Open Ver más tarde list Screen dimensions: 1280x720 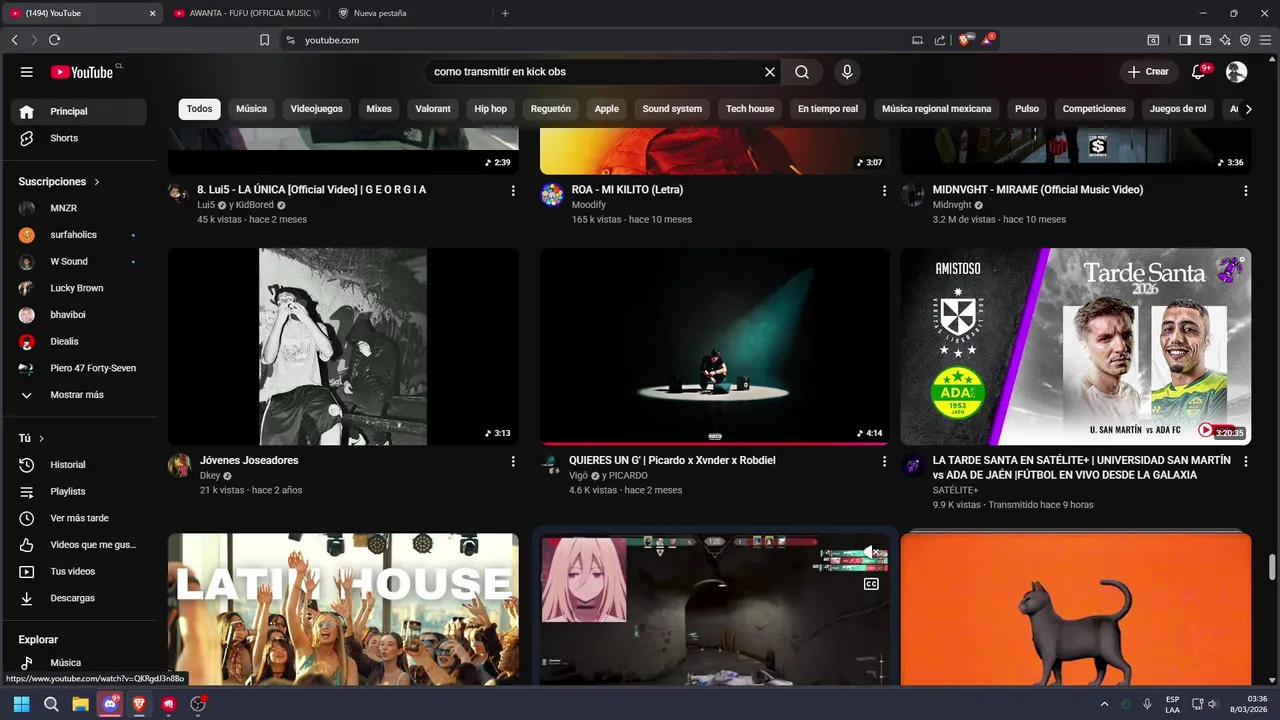point(78,518)
